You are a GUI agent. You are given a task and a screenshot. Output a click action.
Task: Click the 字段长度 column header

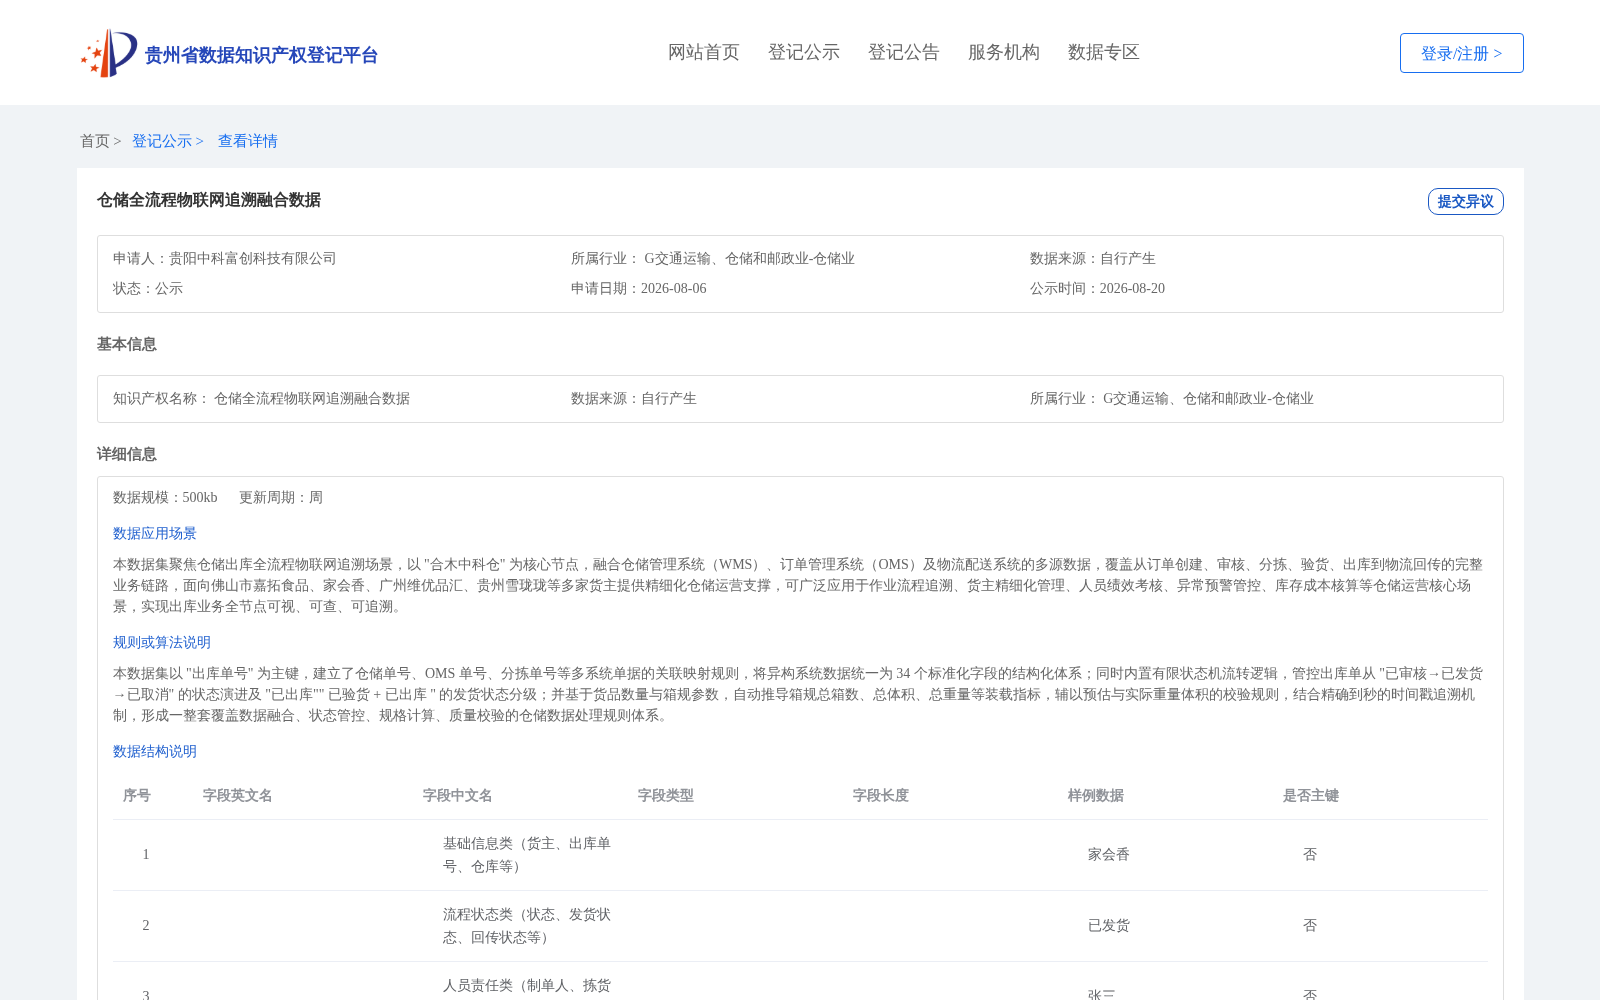881,795
